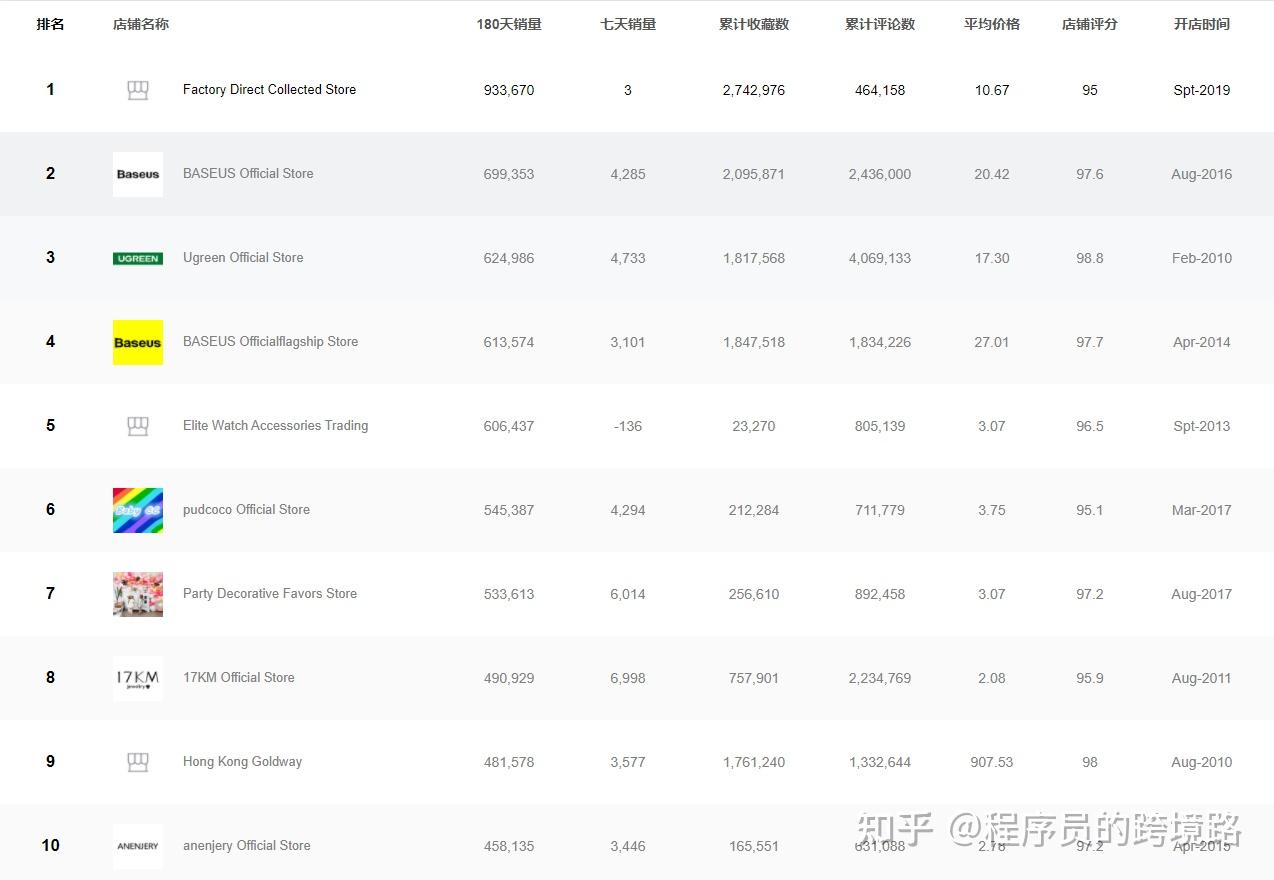Sort by 累计评论数 column header
The width and height of the screenshot is (1274, 880).
[x=880, y=24]
